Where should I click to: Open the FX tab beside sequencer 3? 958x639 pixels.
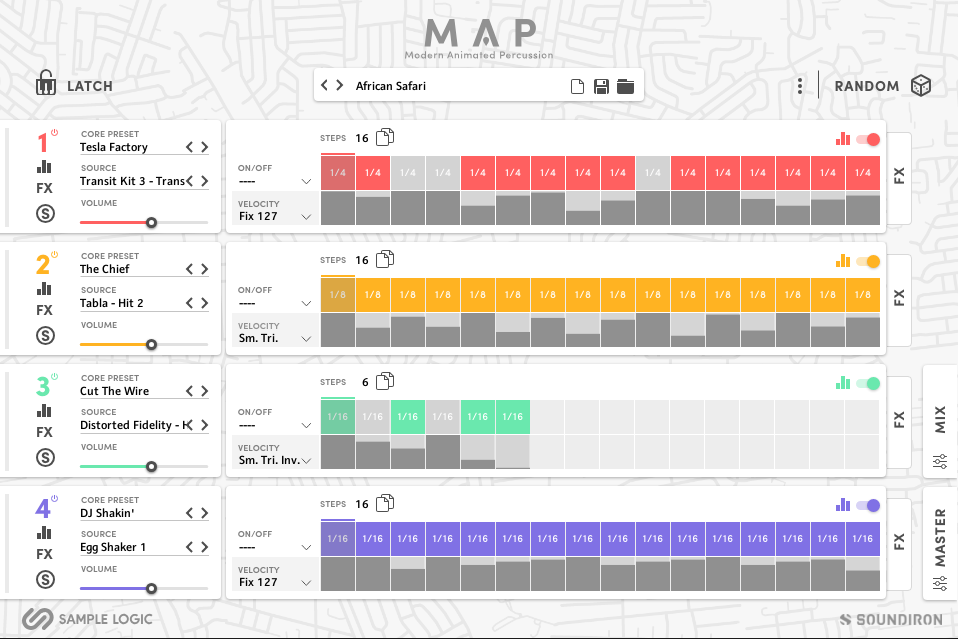[x=899, y=421]
